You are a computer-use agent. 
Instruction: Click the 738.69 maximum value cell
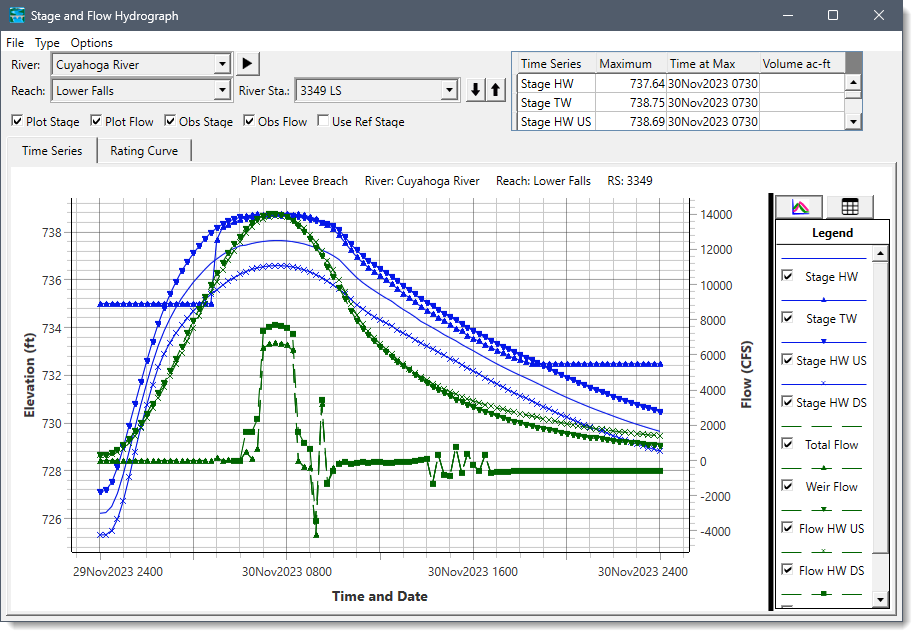point(631,121)
